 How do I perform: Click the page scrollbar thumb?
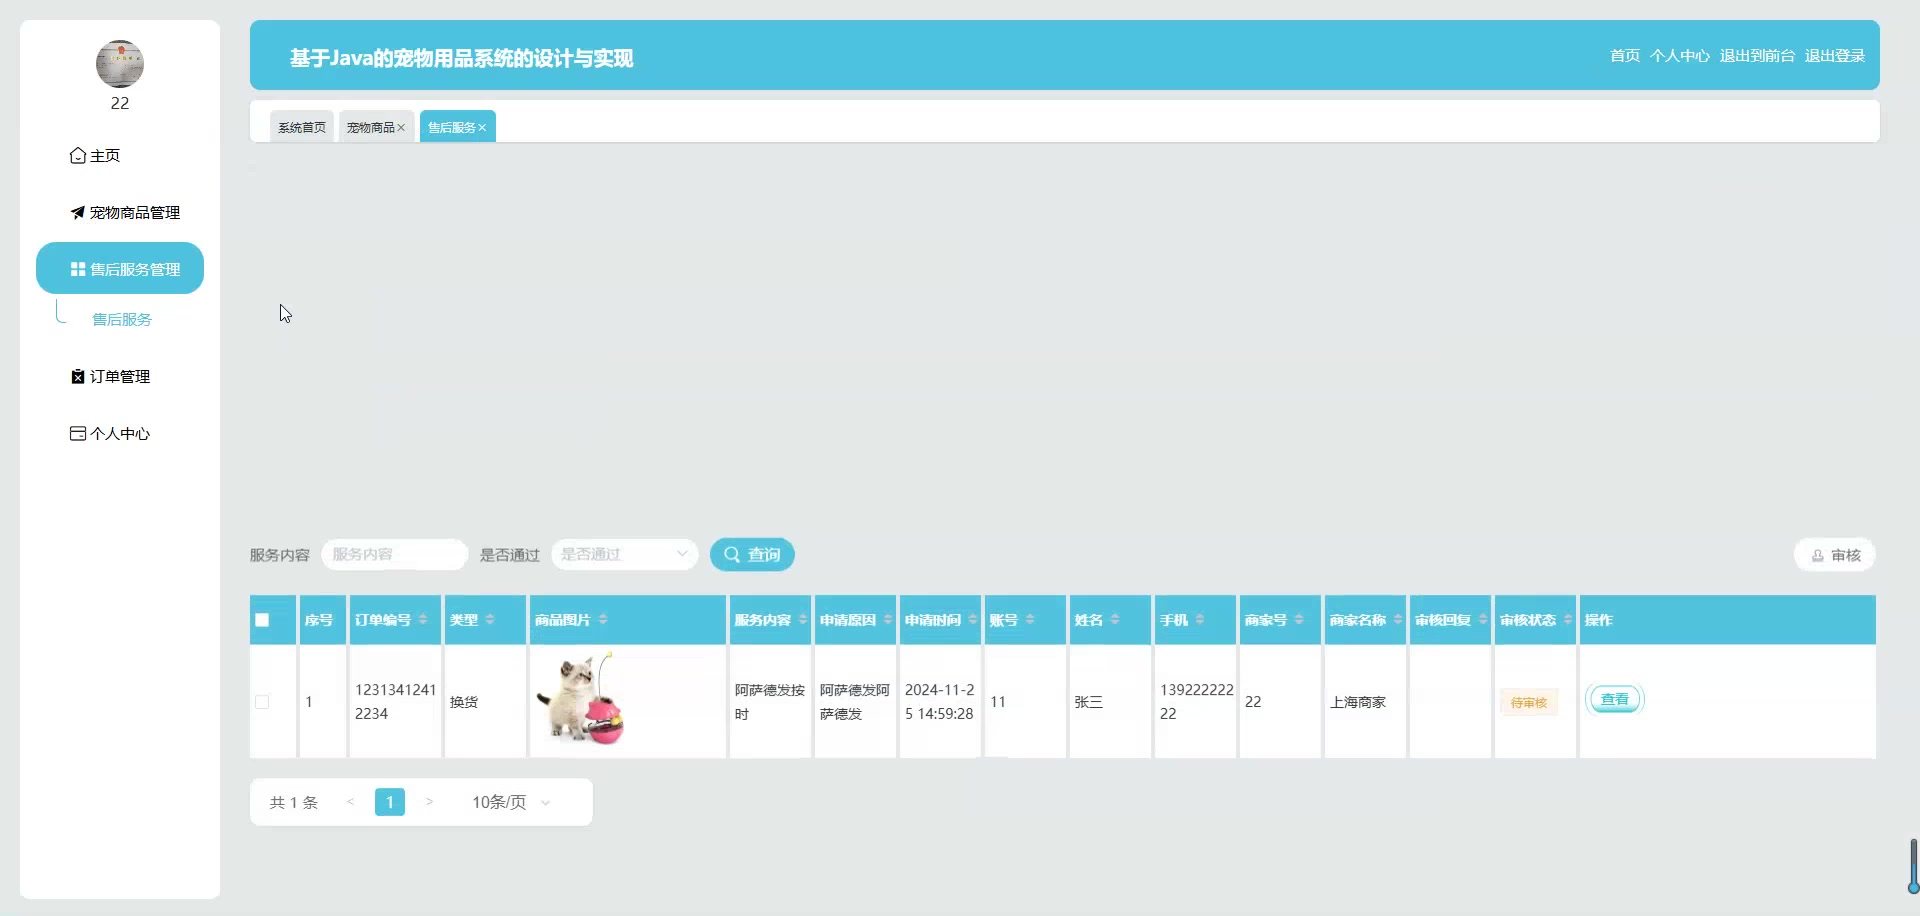(1913, 865)
